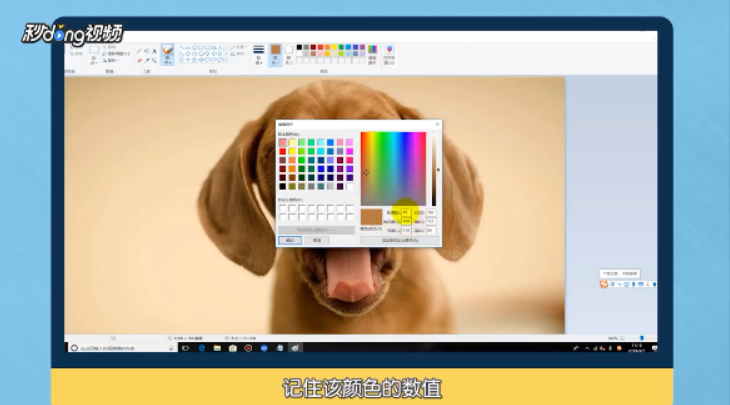Select the Fill with color bucket tool
This screenshot has width=730, height=405.
point(147,51)
